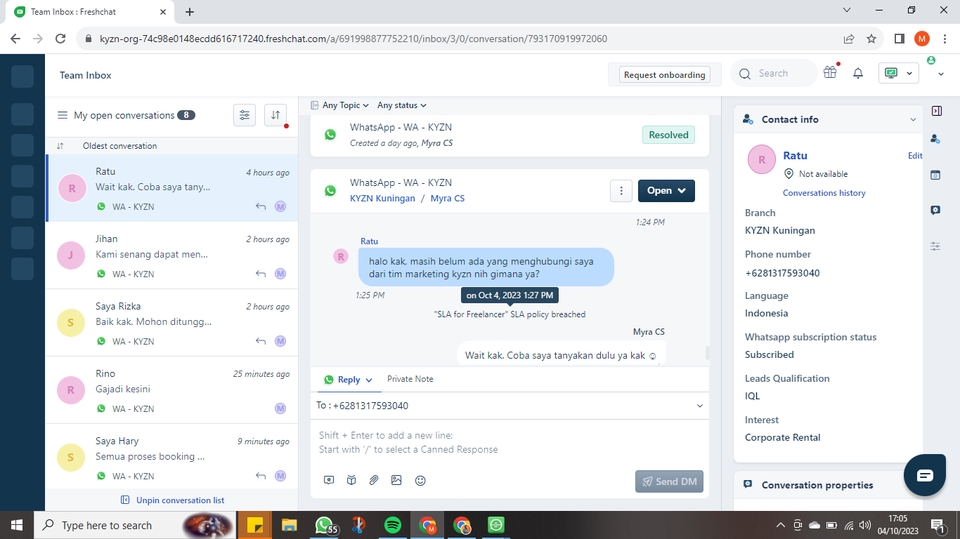960x539 pixels.
Task: Open File Explorer from the taskbar
Action: click(289, 525)
